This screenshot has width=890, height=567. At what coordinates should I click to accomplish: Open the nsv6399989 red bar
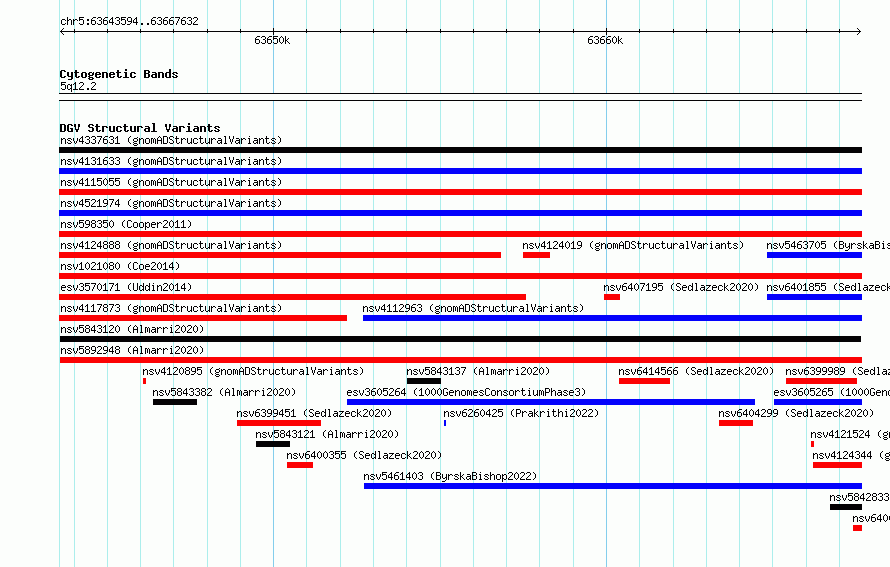point(821,381)
